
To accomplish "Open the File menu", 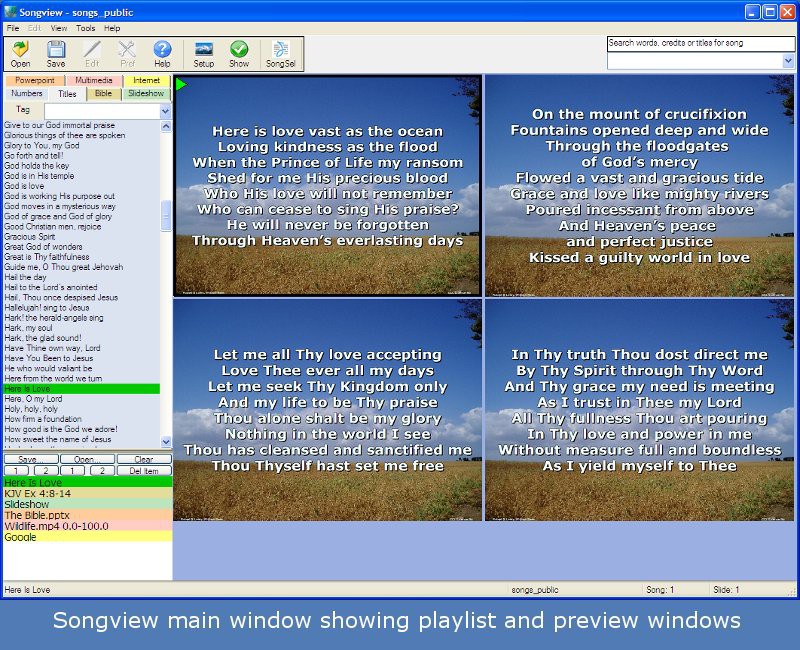I will (x=13, y=28).
